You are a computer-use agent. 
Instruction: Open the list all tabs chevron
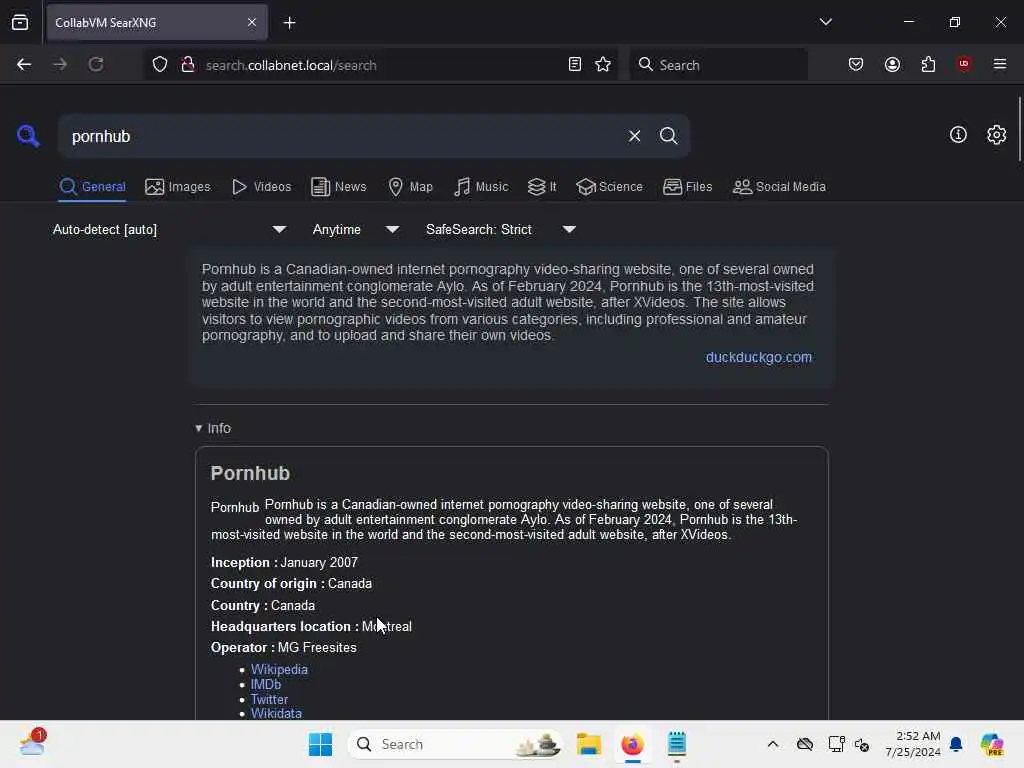pyautogui.click(x=825, y=22)
